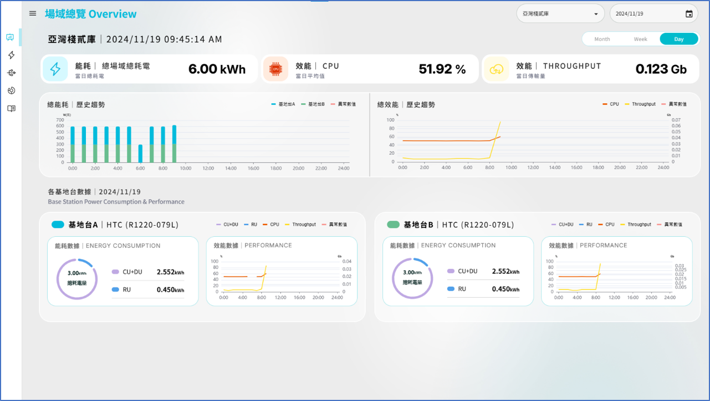
Task: Toggle CPU legend in total performance chart
Action: pyautogui.click(x=611, y=104)
